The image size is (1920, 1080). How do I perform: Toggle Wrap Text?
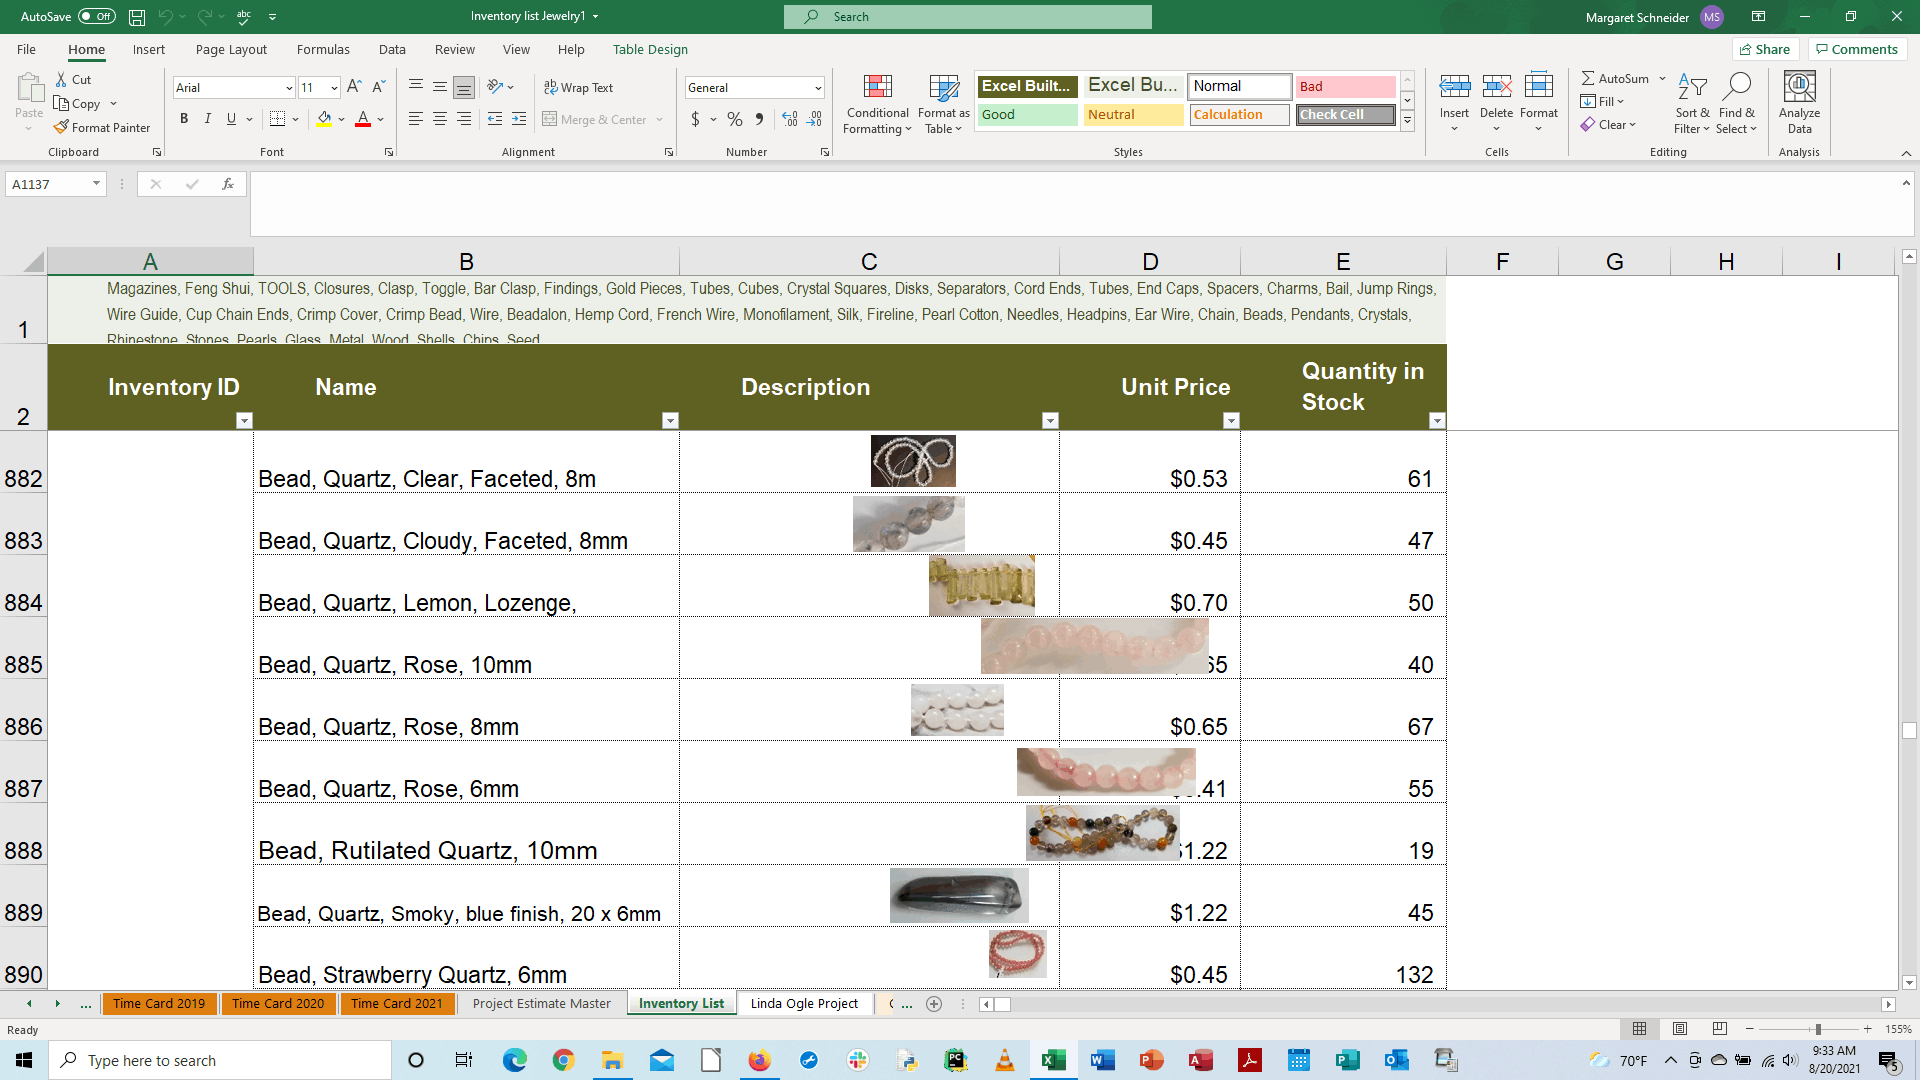578,88
